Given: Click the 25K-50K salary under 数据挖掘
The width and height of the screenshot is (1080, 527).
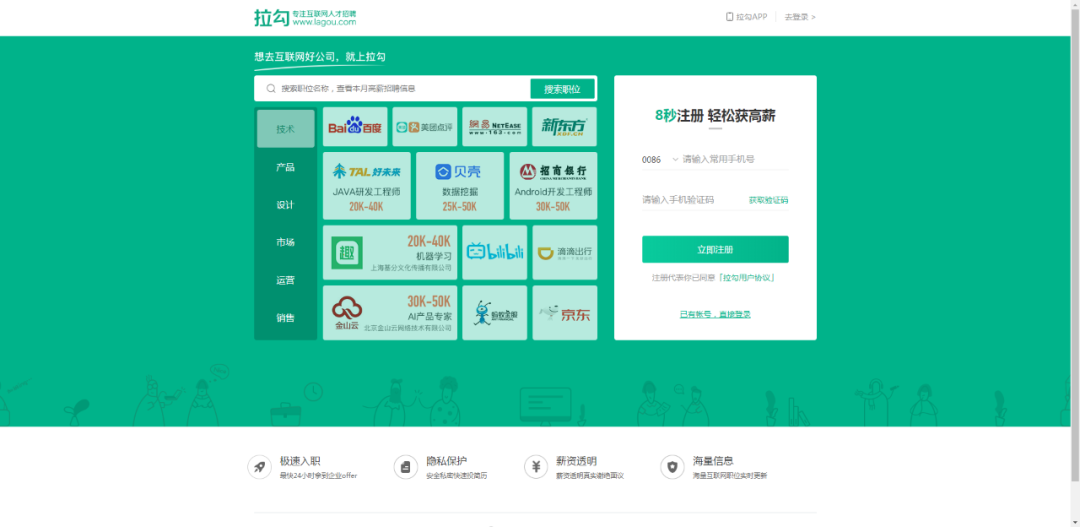Looking at the screenshot, I should (460, 207).
